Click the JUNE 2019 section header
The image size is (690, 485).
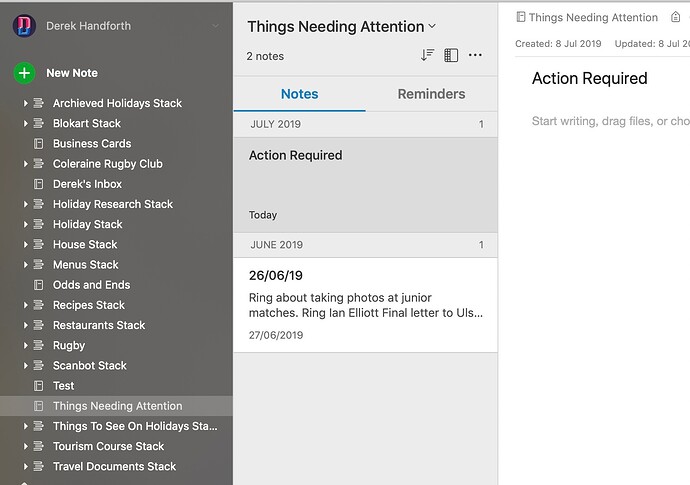coord(366,245)
